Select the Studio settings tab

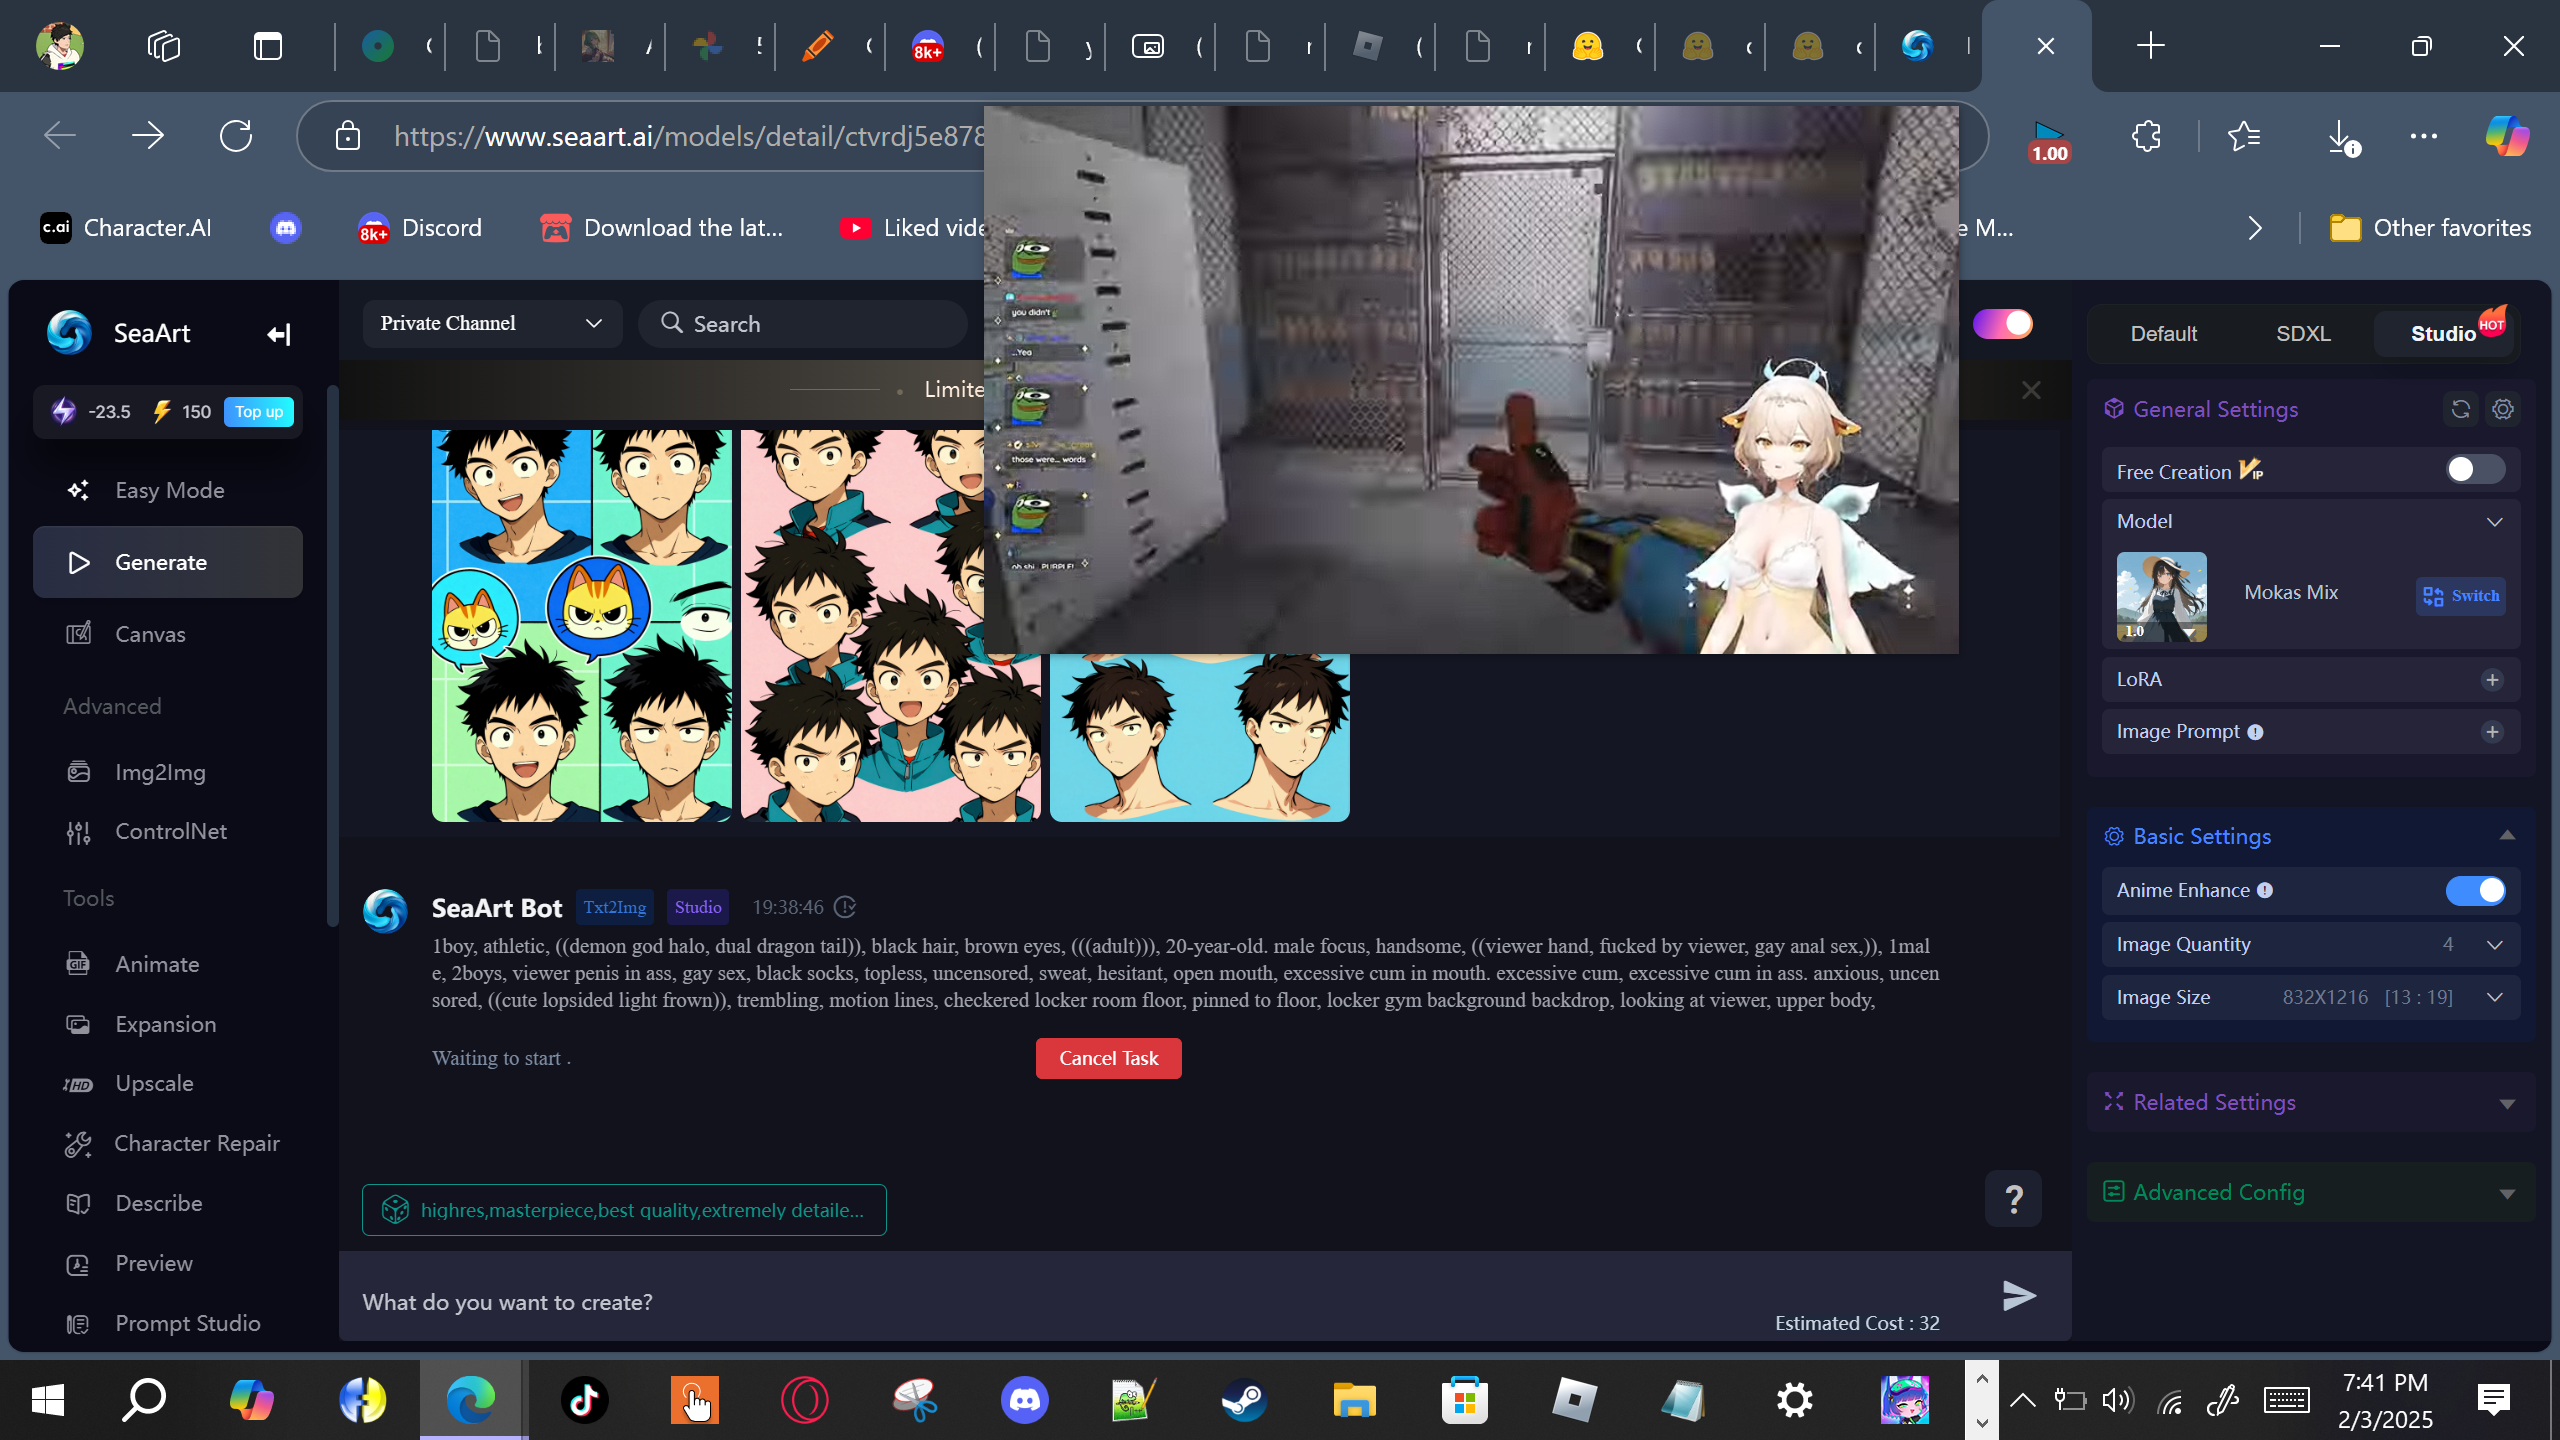point(2443,334)
